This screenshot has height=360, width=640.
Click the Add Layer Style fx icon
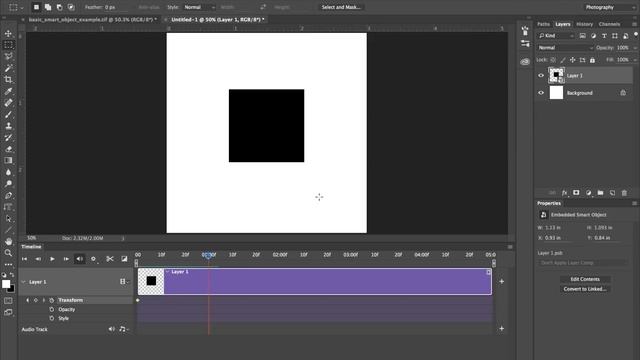tap(564, 193)
